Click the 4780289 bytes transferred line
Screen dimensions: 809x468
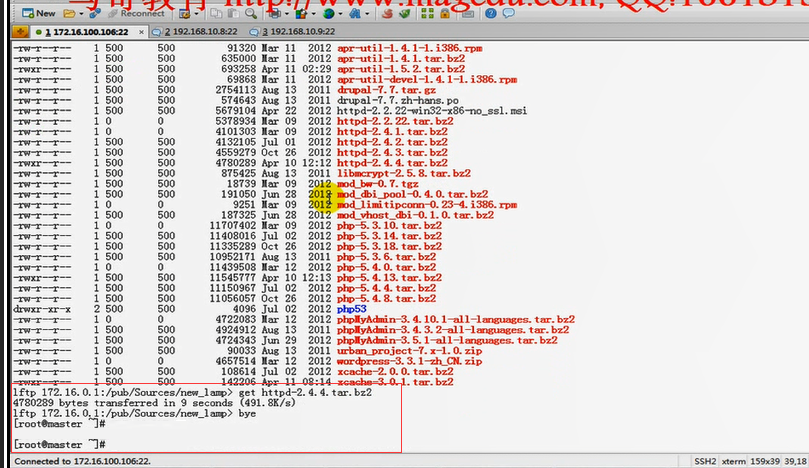click(x=154, y=403)
